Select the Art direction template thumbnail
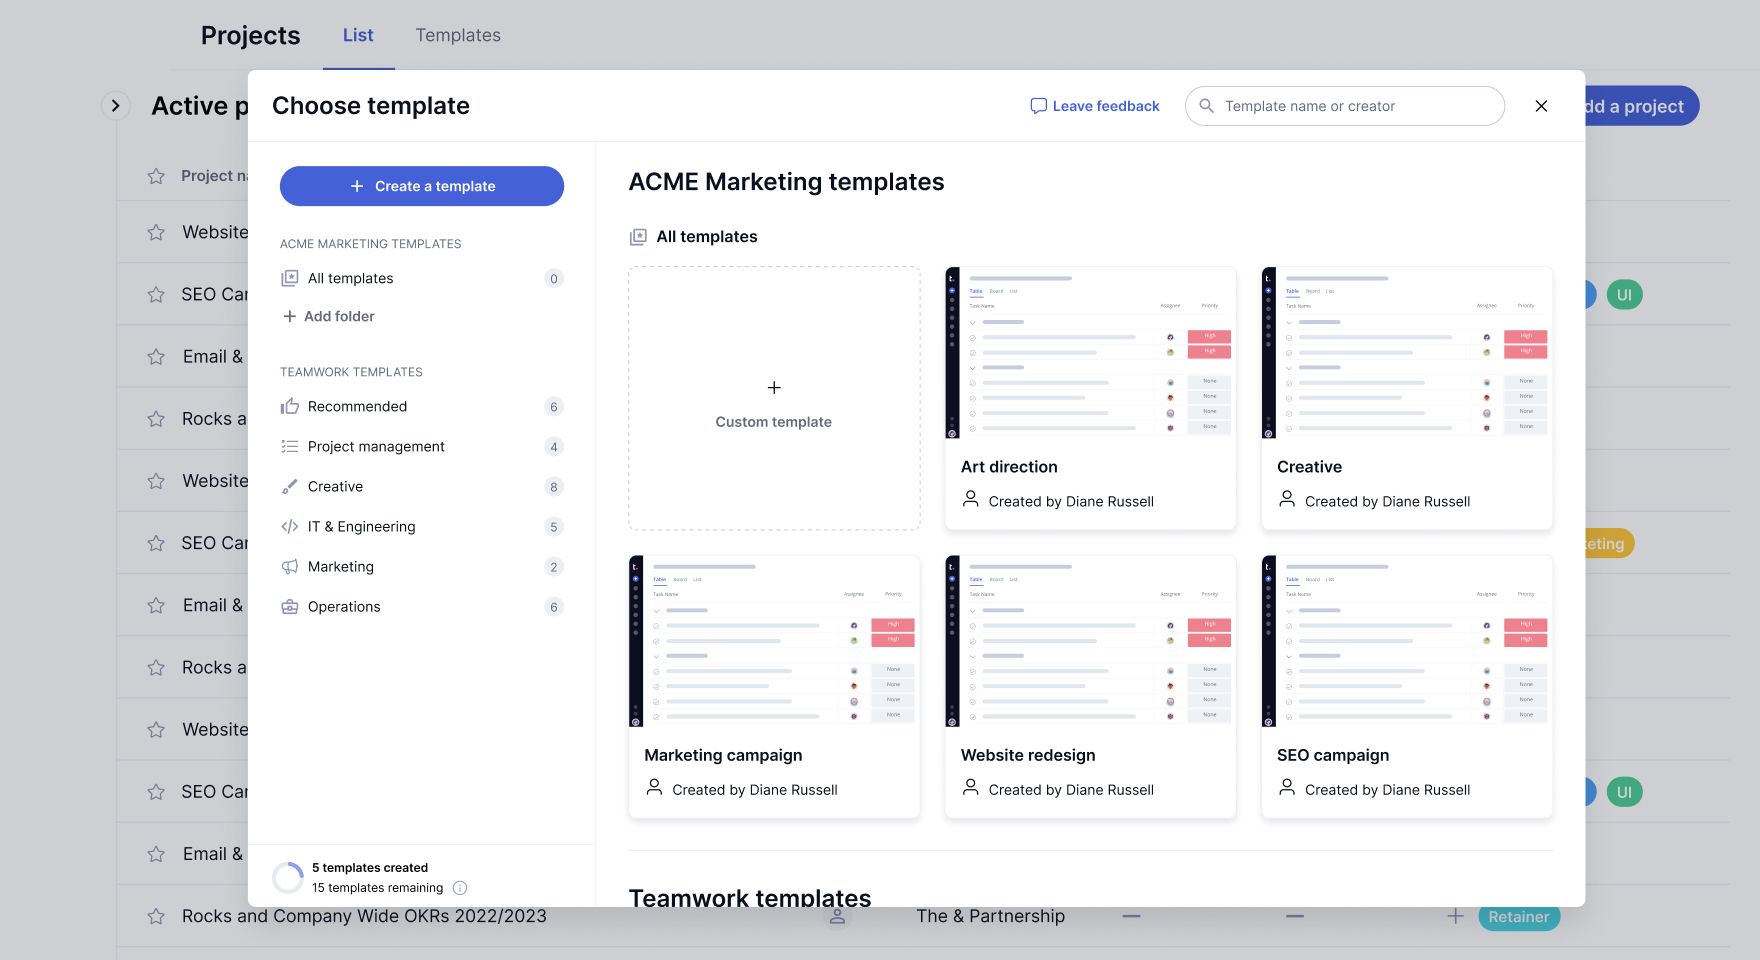1760x960 pixels. click(x=1091, y=353)
